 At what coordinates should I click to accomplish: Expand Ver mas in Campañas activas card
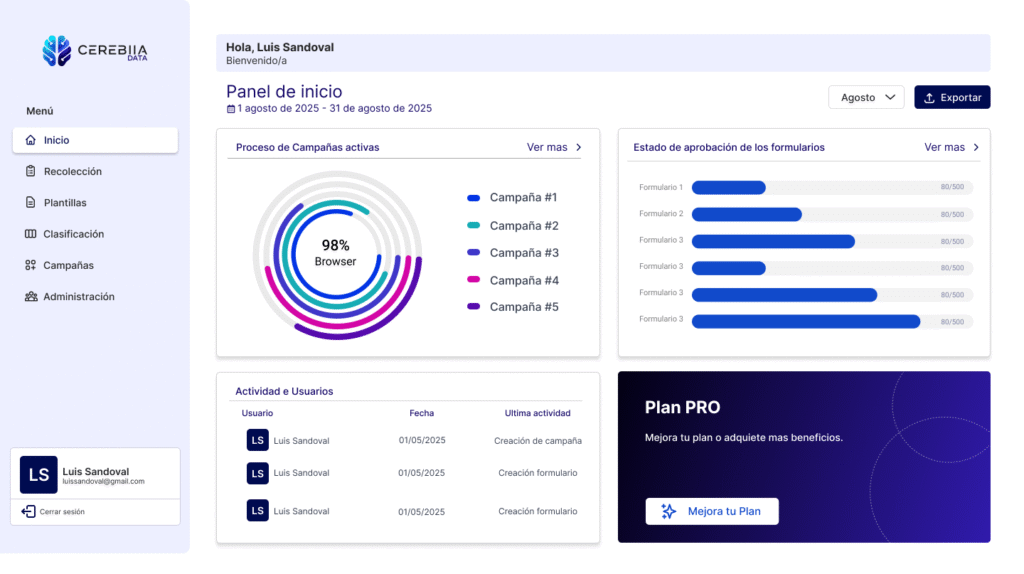click(554, 147)
